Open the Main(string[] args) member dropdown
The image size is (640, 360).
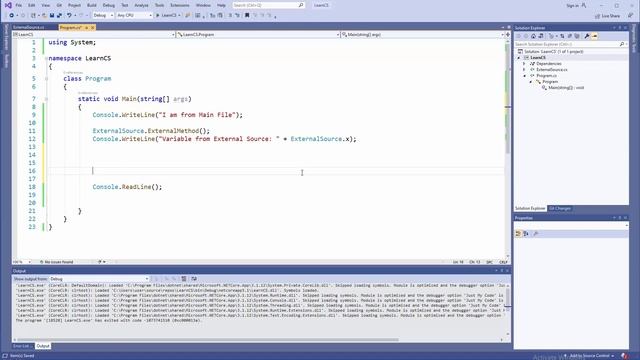tap(422, 35)
